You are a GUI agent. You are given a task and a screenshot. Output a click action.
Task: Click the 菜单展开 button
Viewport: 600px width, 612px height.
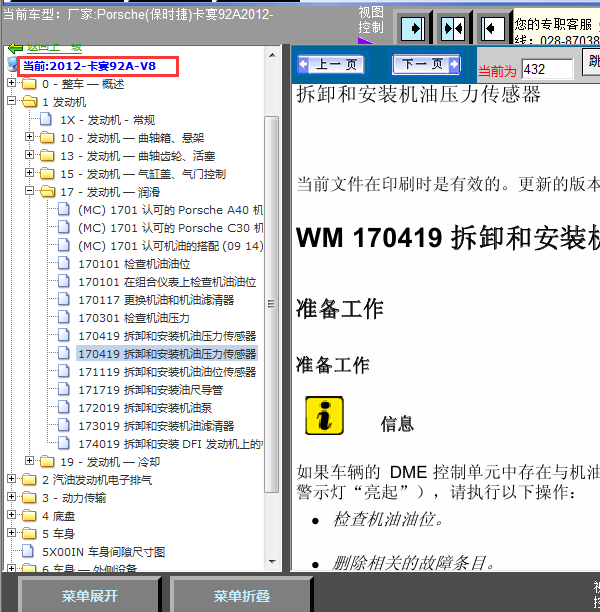89,596
